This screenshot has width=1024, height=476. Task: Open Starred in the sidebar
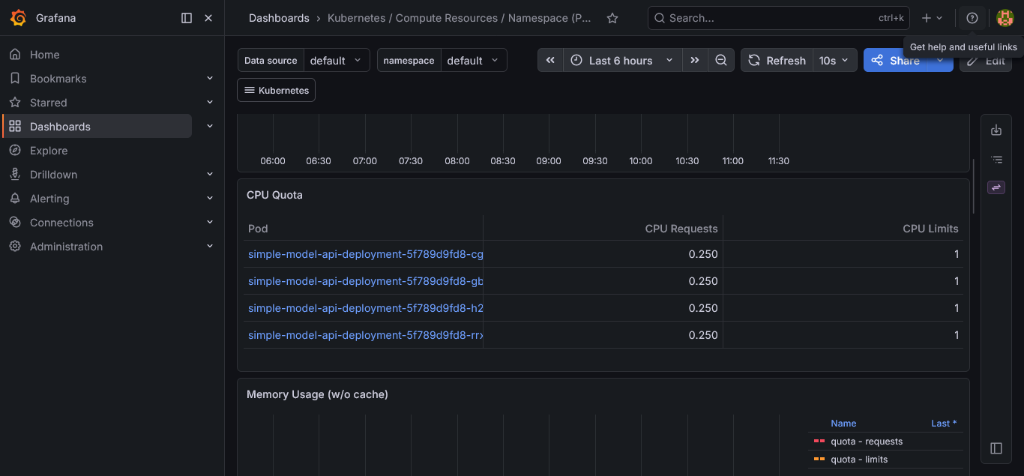(x=48, y=103)
